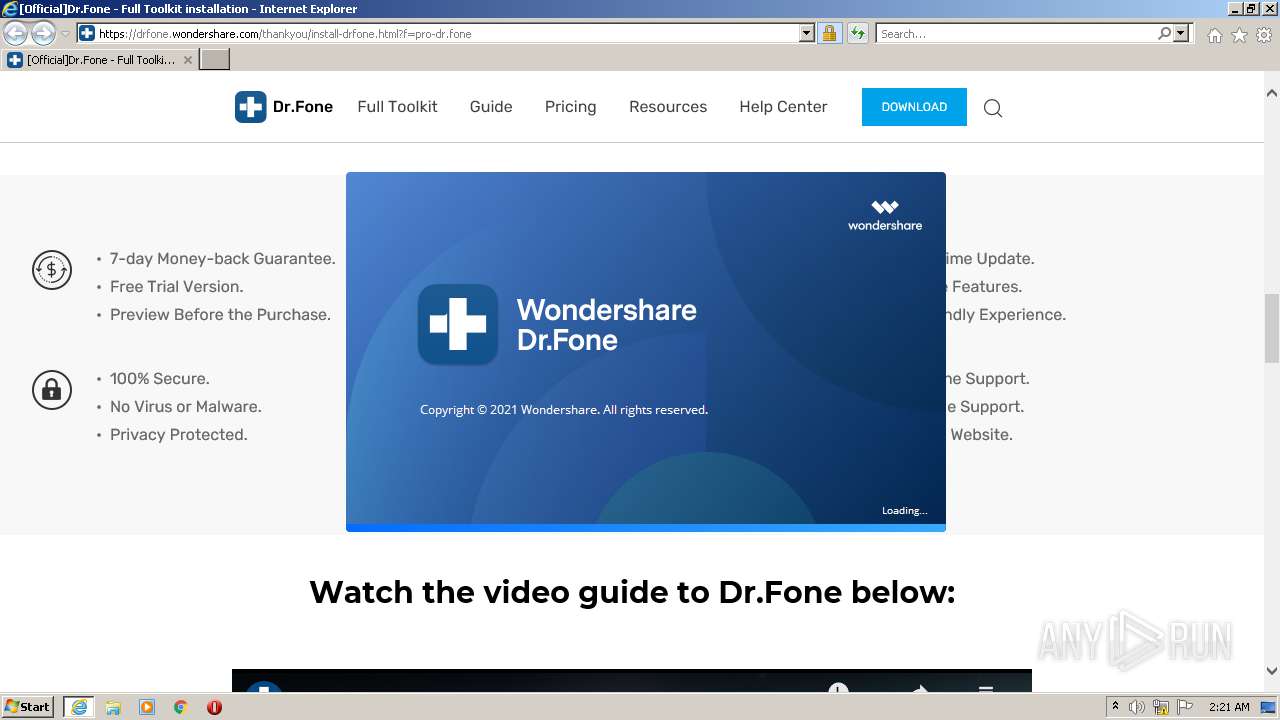This screenshot has width=1280, height=720.
Task: Click the blue DOWNLOAD button
Action: click(914, 107)
